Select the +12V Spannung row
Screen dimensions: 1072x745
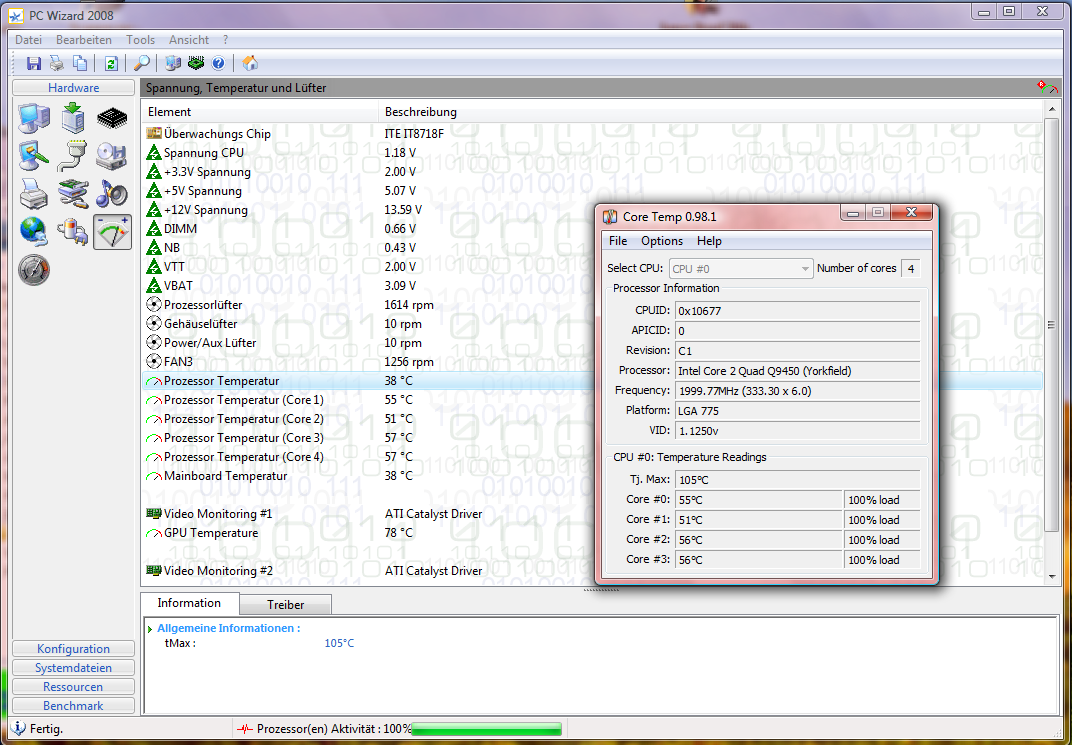(x=592, y=210)
